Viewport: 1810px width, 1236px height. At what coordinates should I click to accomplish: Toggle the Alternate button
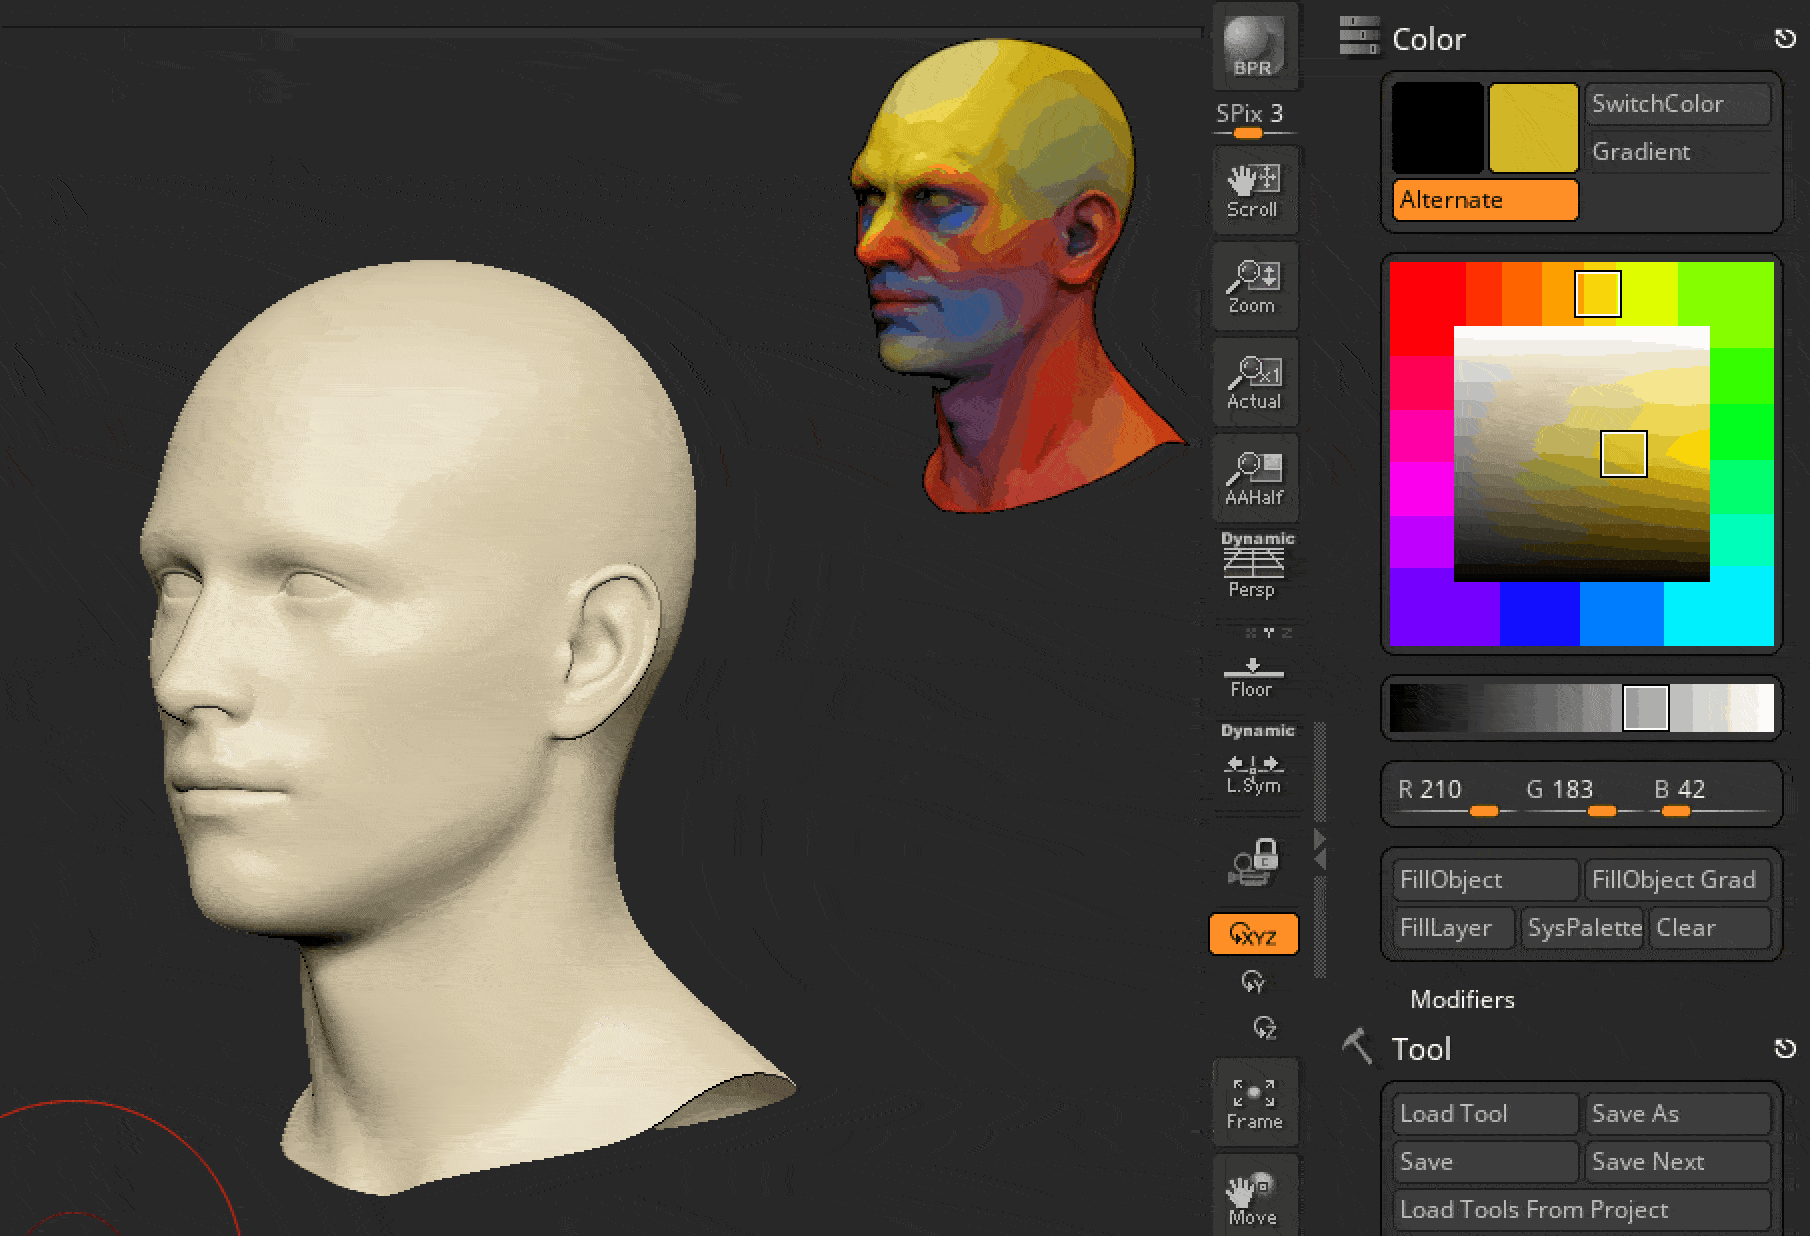click(1485, 200)
